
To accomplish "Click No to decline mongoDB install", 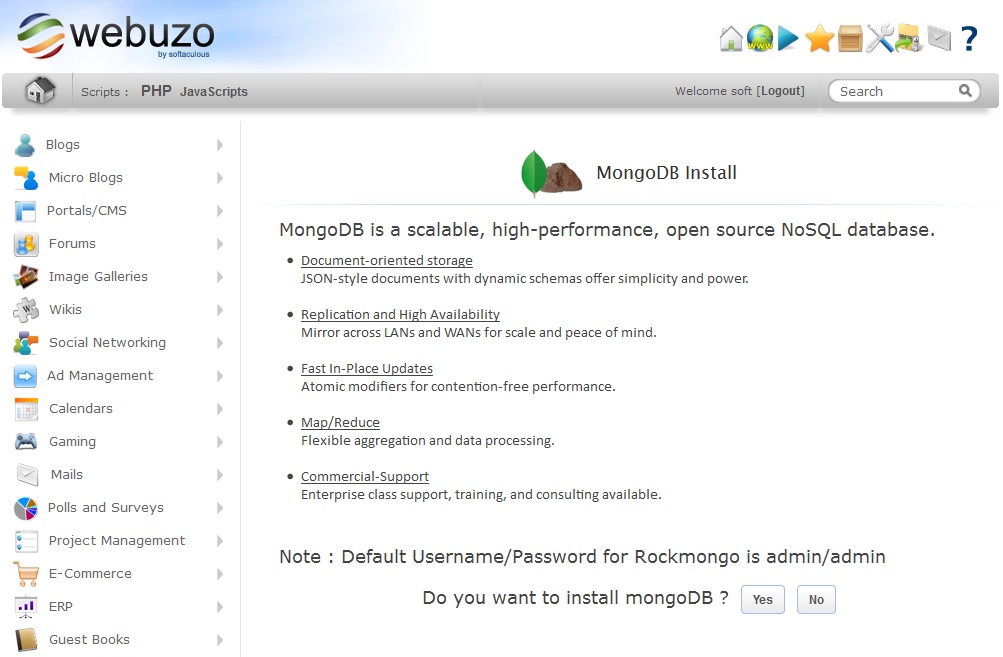I will coord(816,599).
